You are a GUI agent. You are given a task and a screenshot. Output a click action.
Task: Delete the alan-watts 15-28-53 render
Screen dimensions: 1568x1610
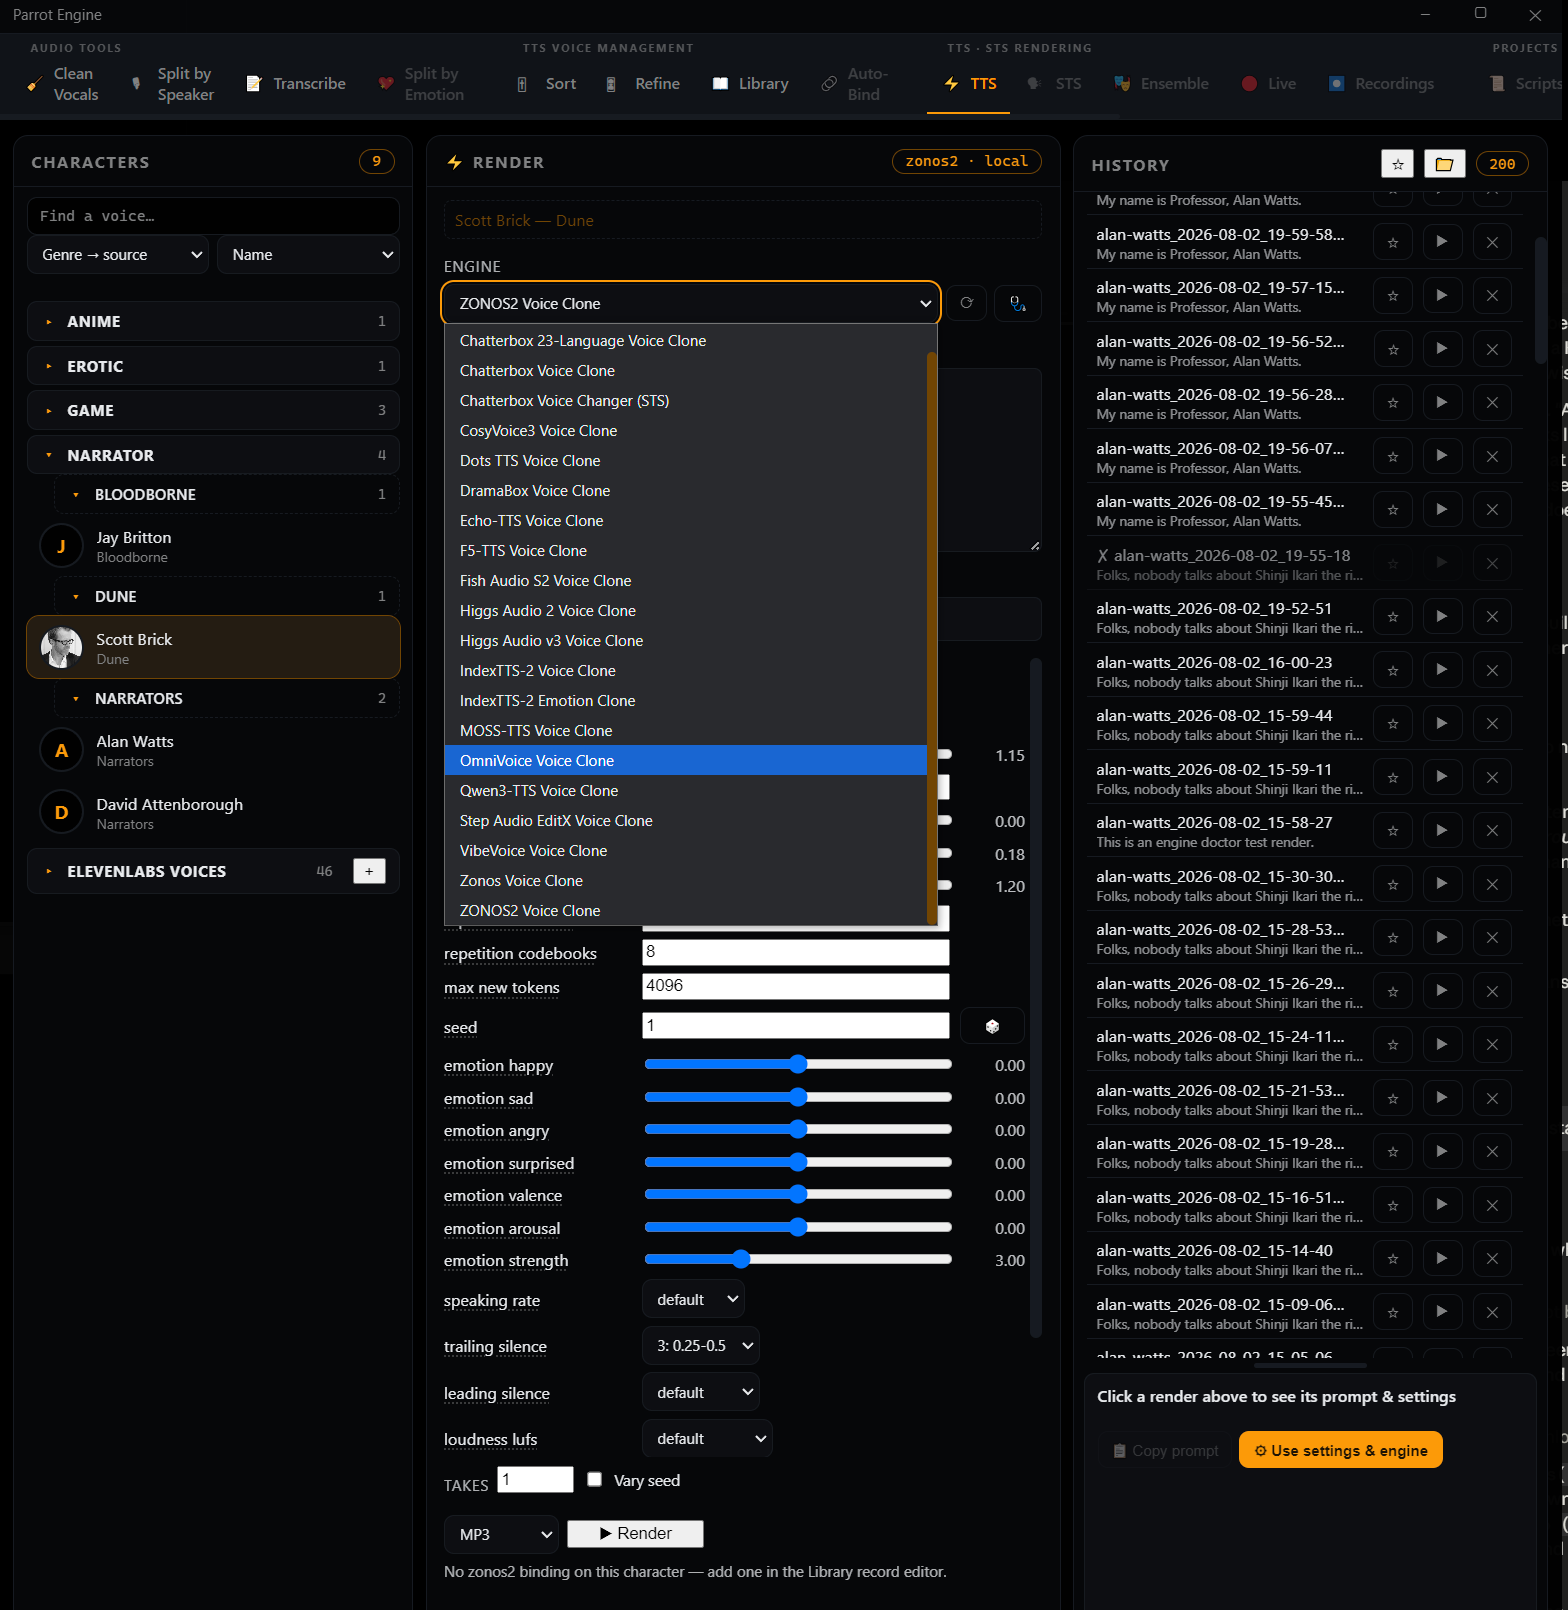click(x=1492, y=937)
